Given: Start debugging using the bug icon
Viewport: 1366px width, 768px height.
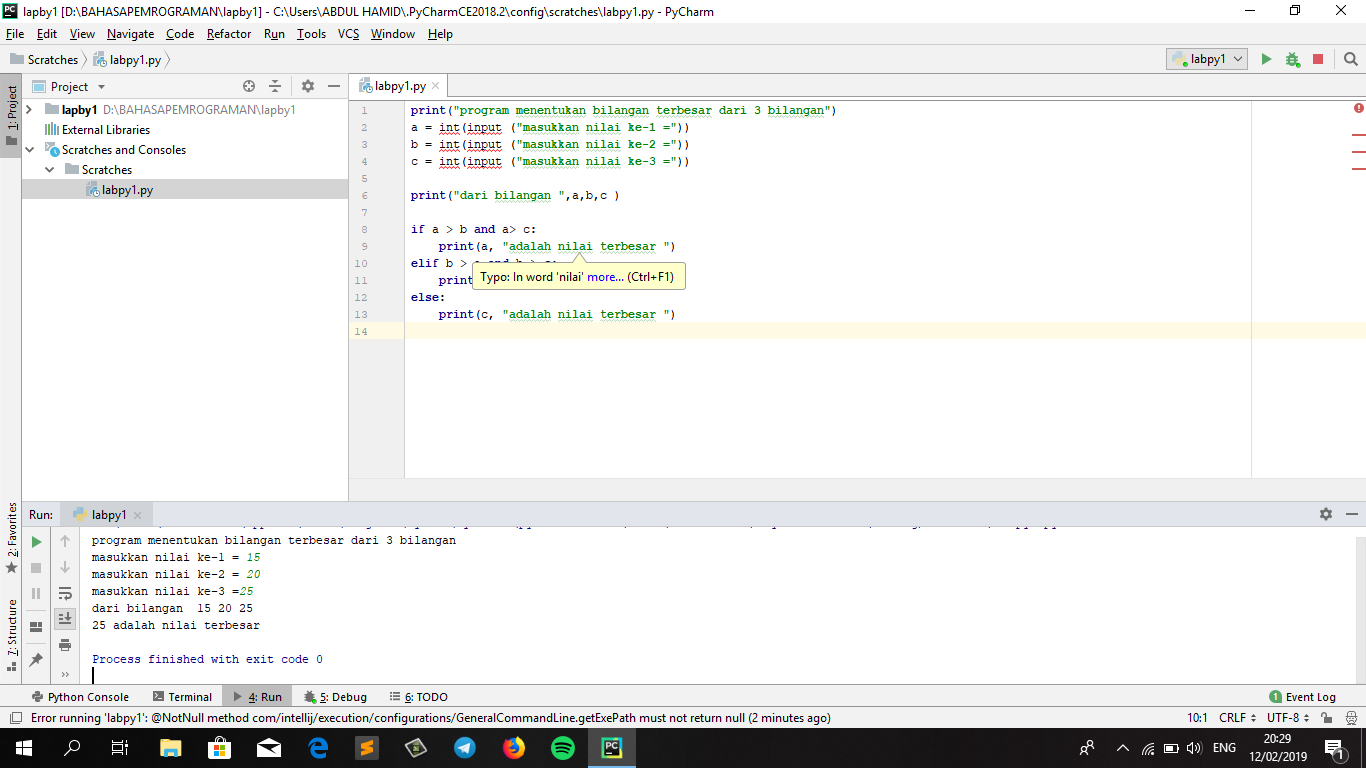Looking at the screenshot, I should click(x=1291, y=59).
